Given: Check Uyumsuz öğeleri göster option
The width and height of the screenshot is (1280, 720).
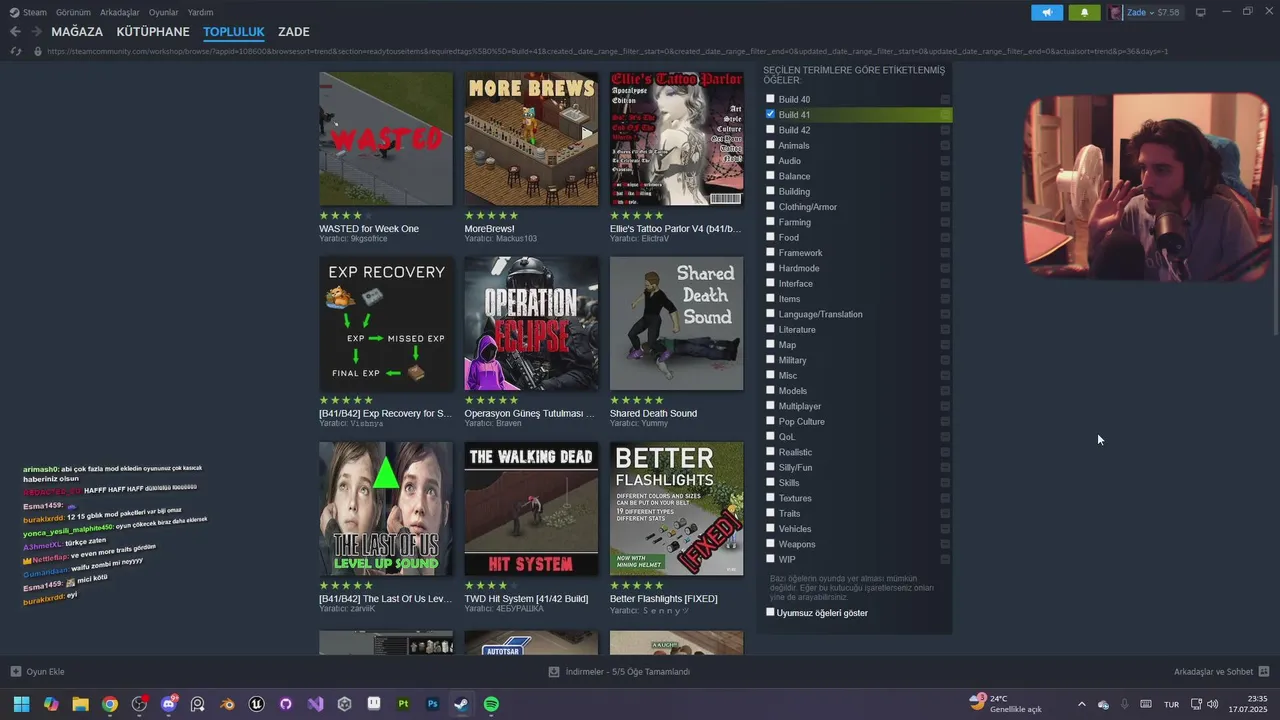Looking at the screenshot, I should coord(770,612).
